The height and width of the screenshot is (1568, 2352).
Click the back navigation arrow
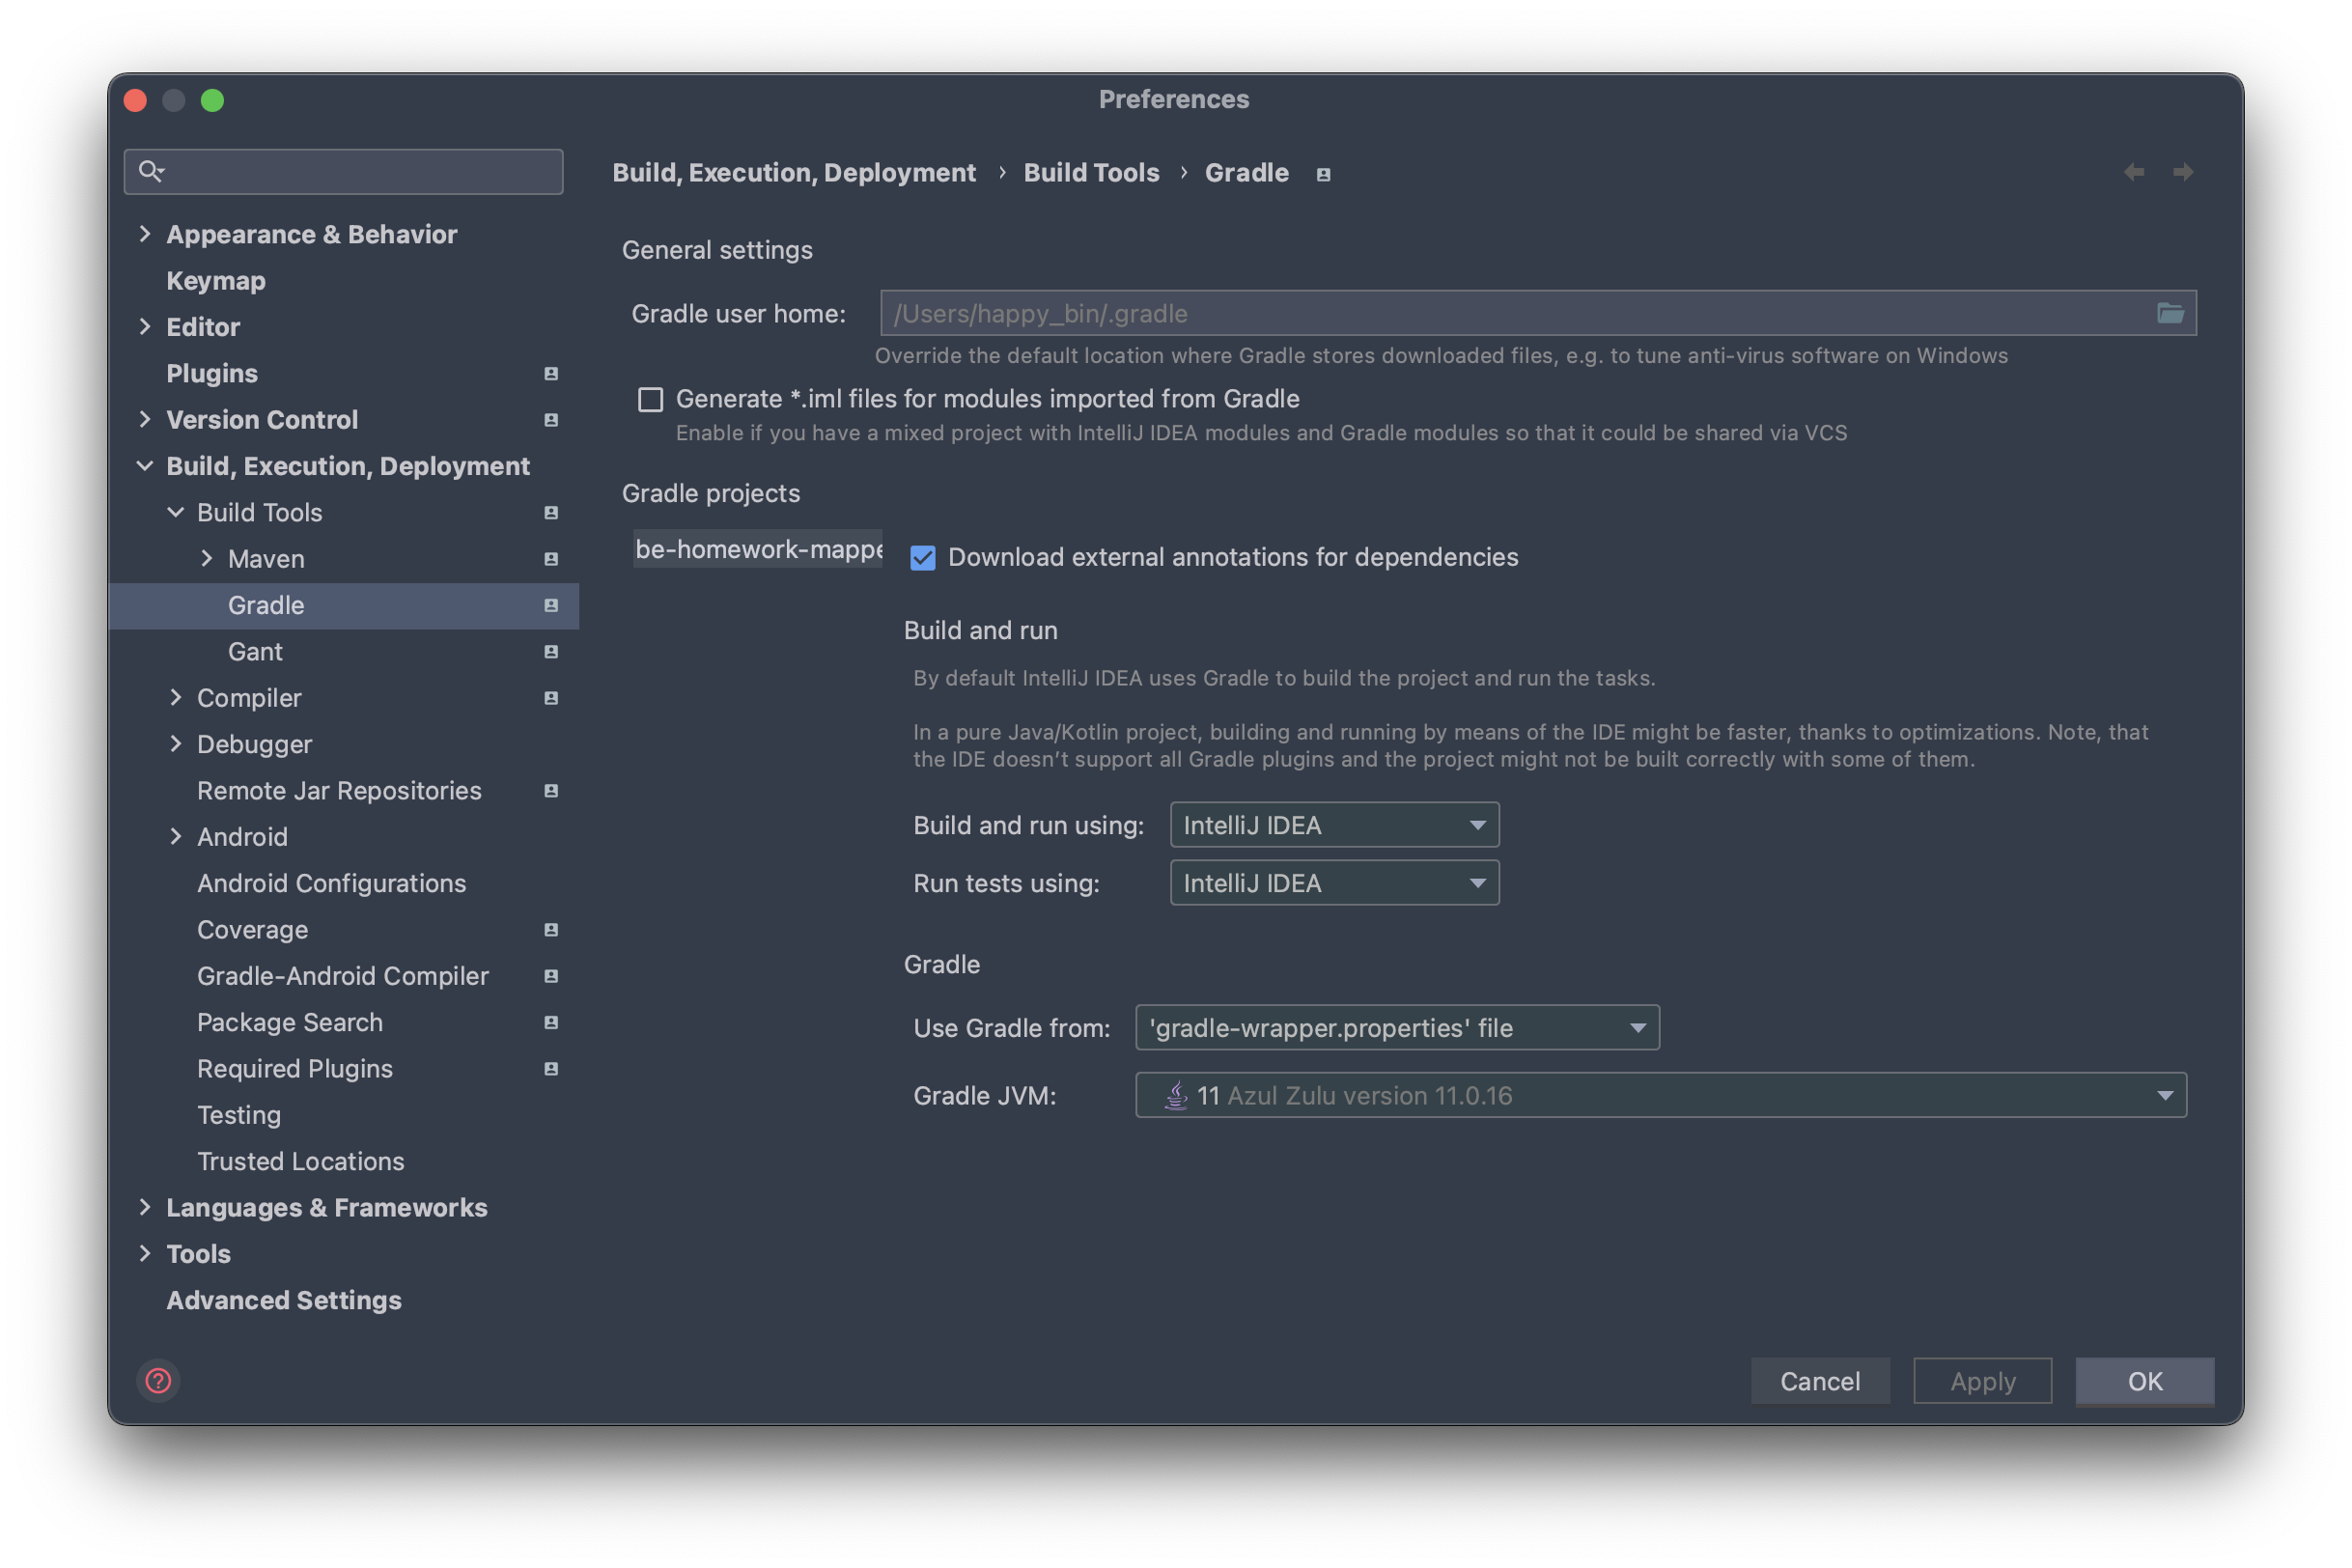tap(2133, 172)
